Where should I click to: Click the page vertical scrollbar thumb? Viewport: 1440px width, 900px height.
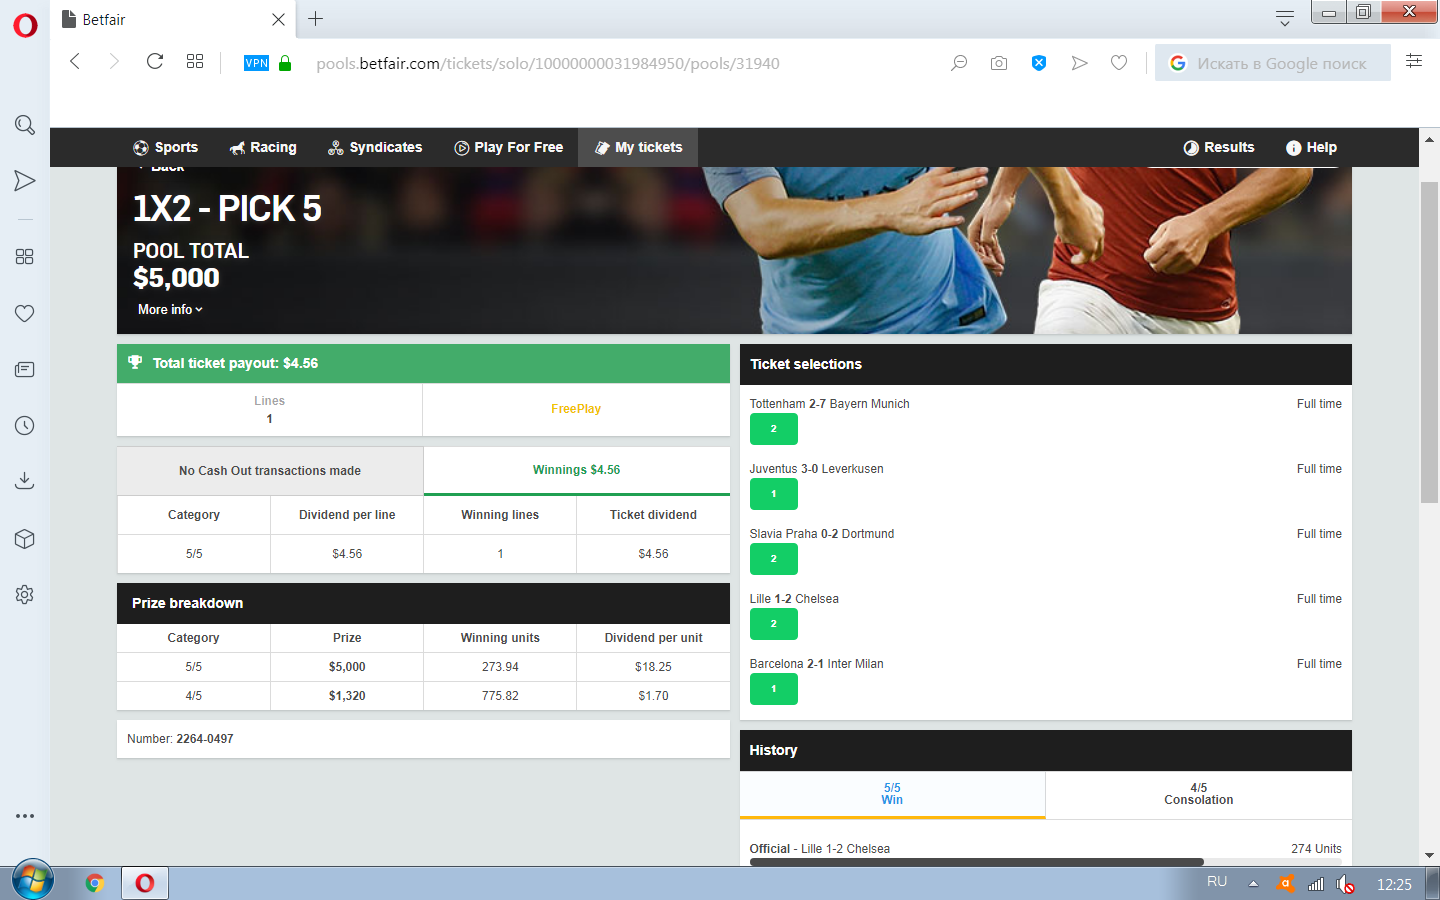(1429, 342)
